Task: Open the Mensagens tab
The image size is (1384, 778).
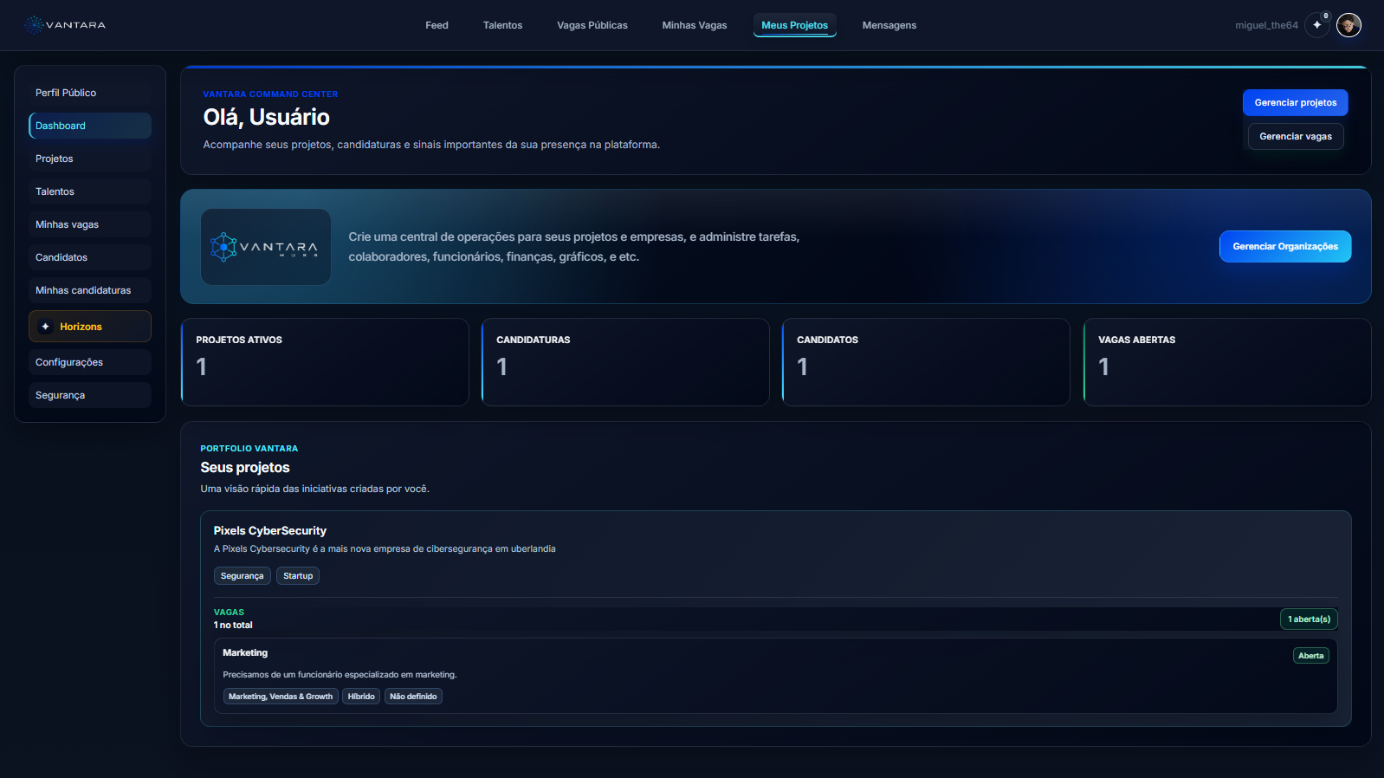Action: pos(890,25)
